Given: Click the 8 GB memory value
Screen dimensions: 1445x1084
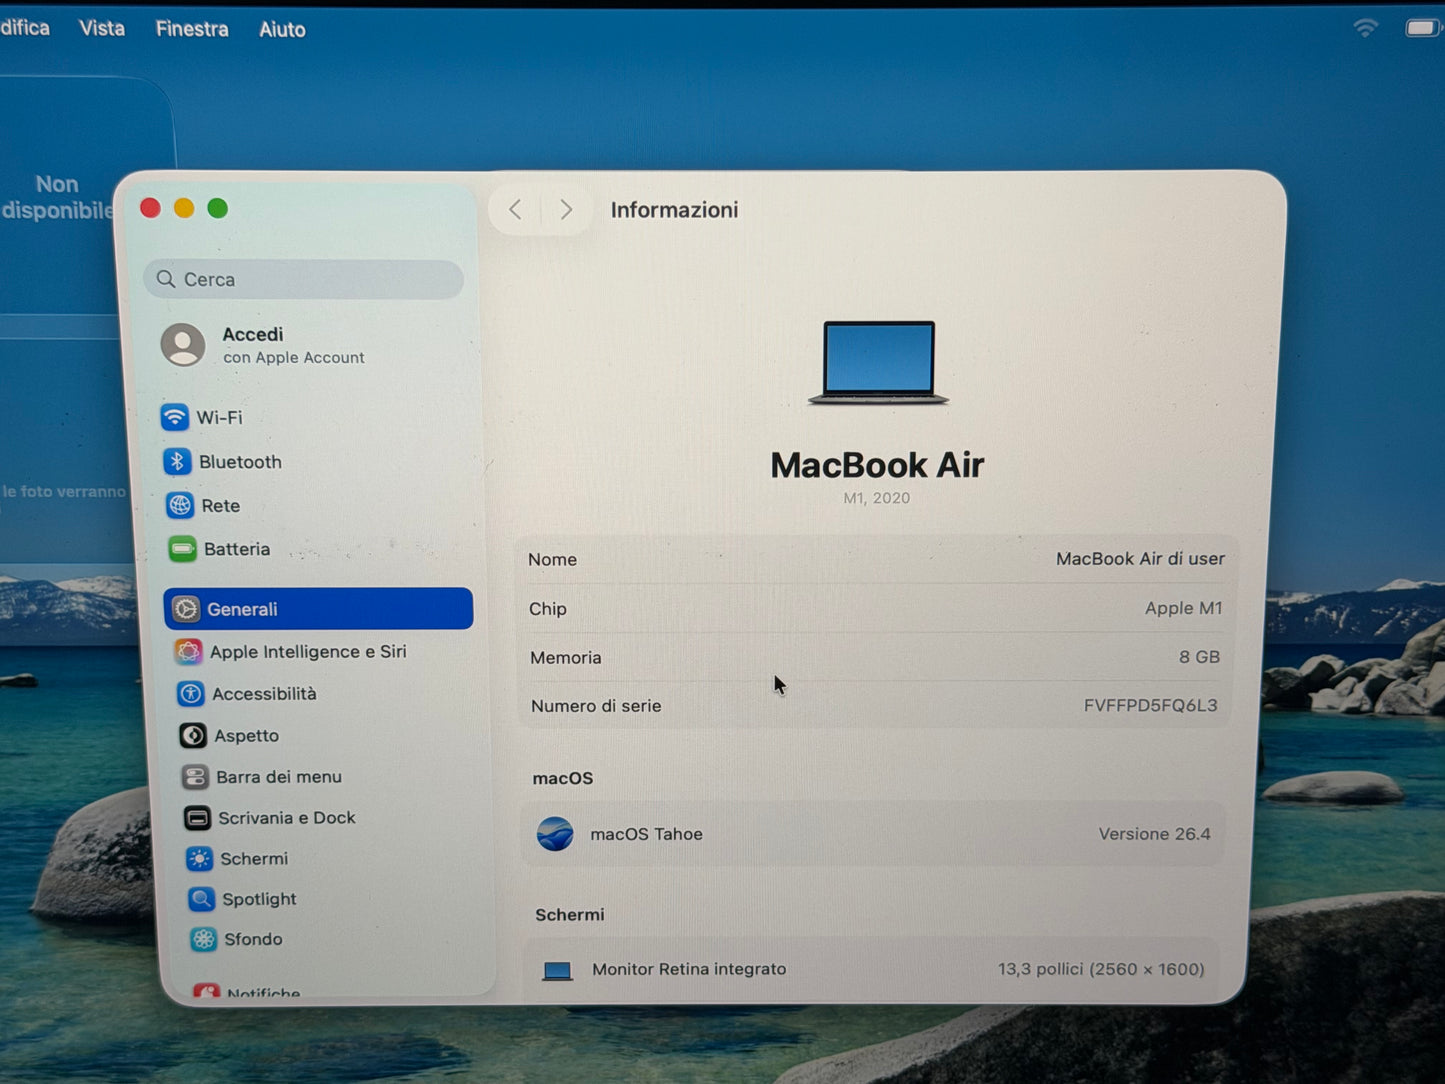Looking at the screenshot, I should (1199, 657).
